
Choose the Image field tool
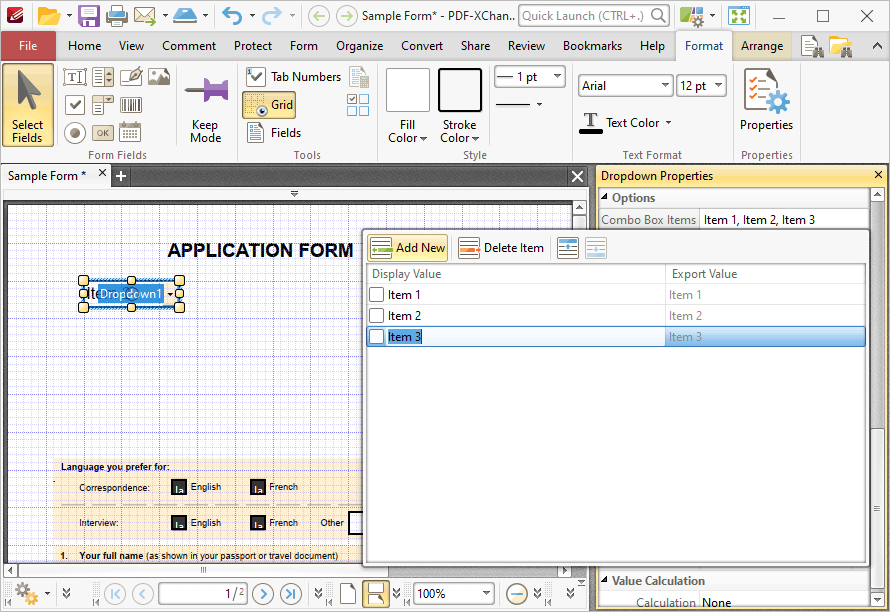pyautogui.click(x=159, y=77)
